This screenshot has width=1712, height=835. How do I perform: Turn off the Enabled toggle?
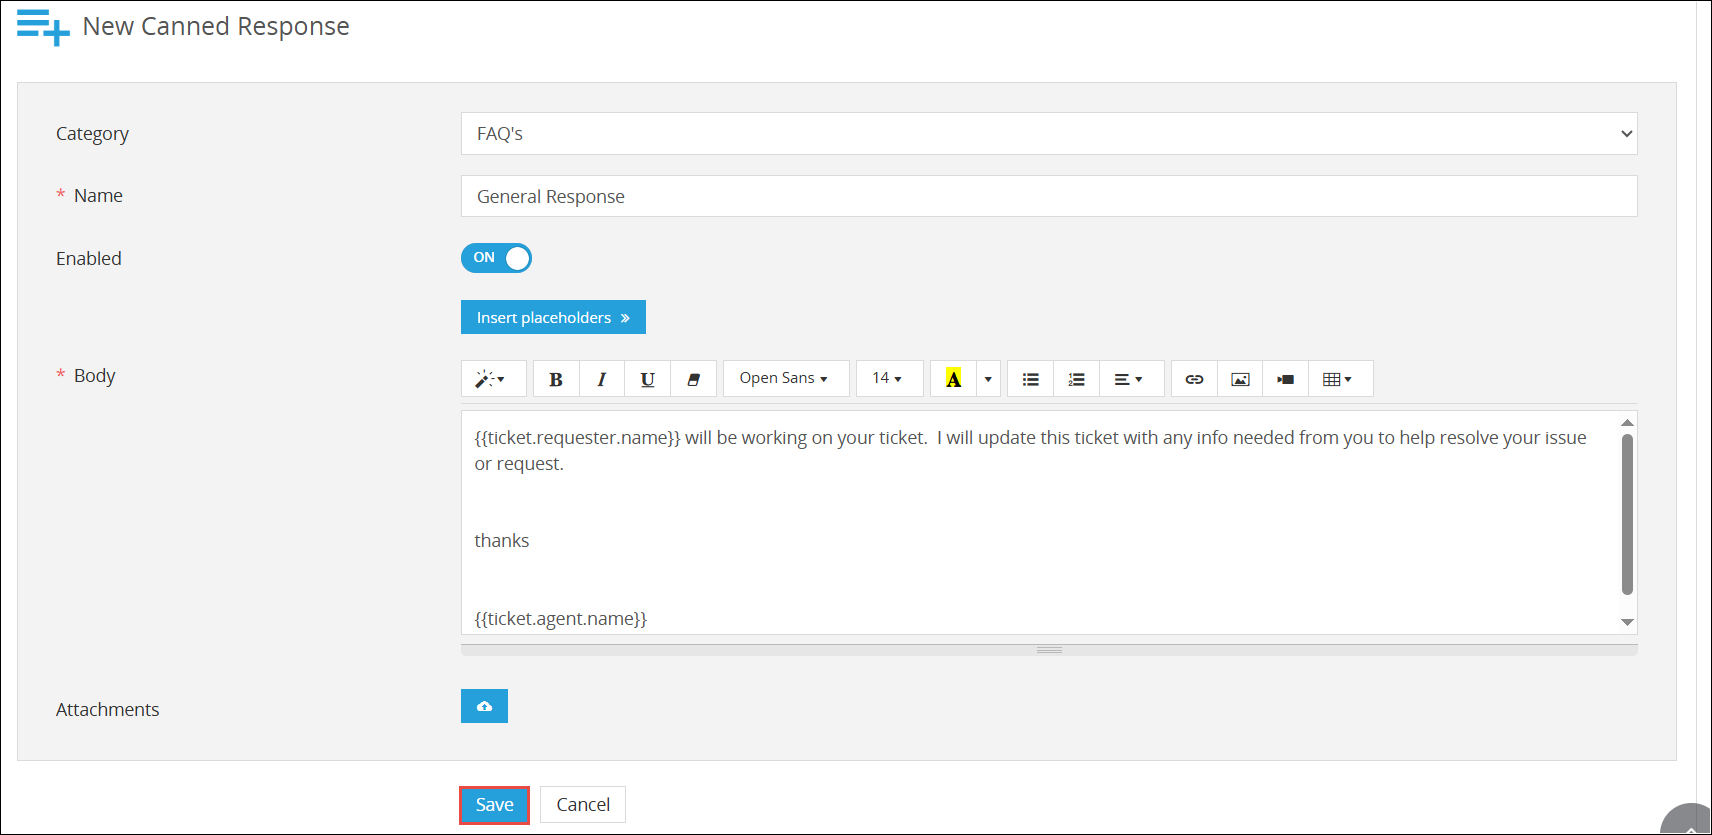(496, 258)
